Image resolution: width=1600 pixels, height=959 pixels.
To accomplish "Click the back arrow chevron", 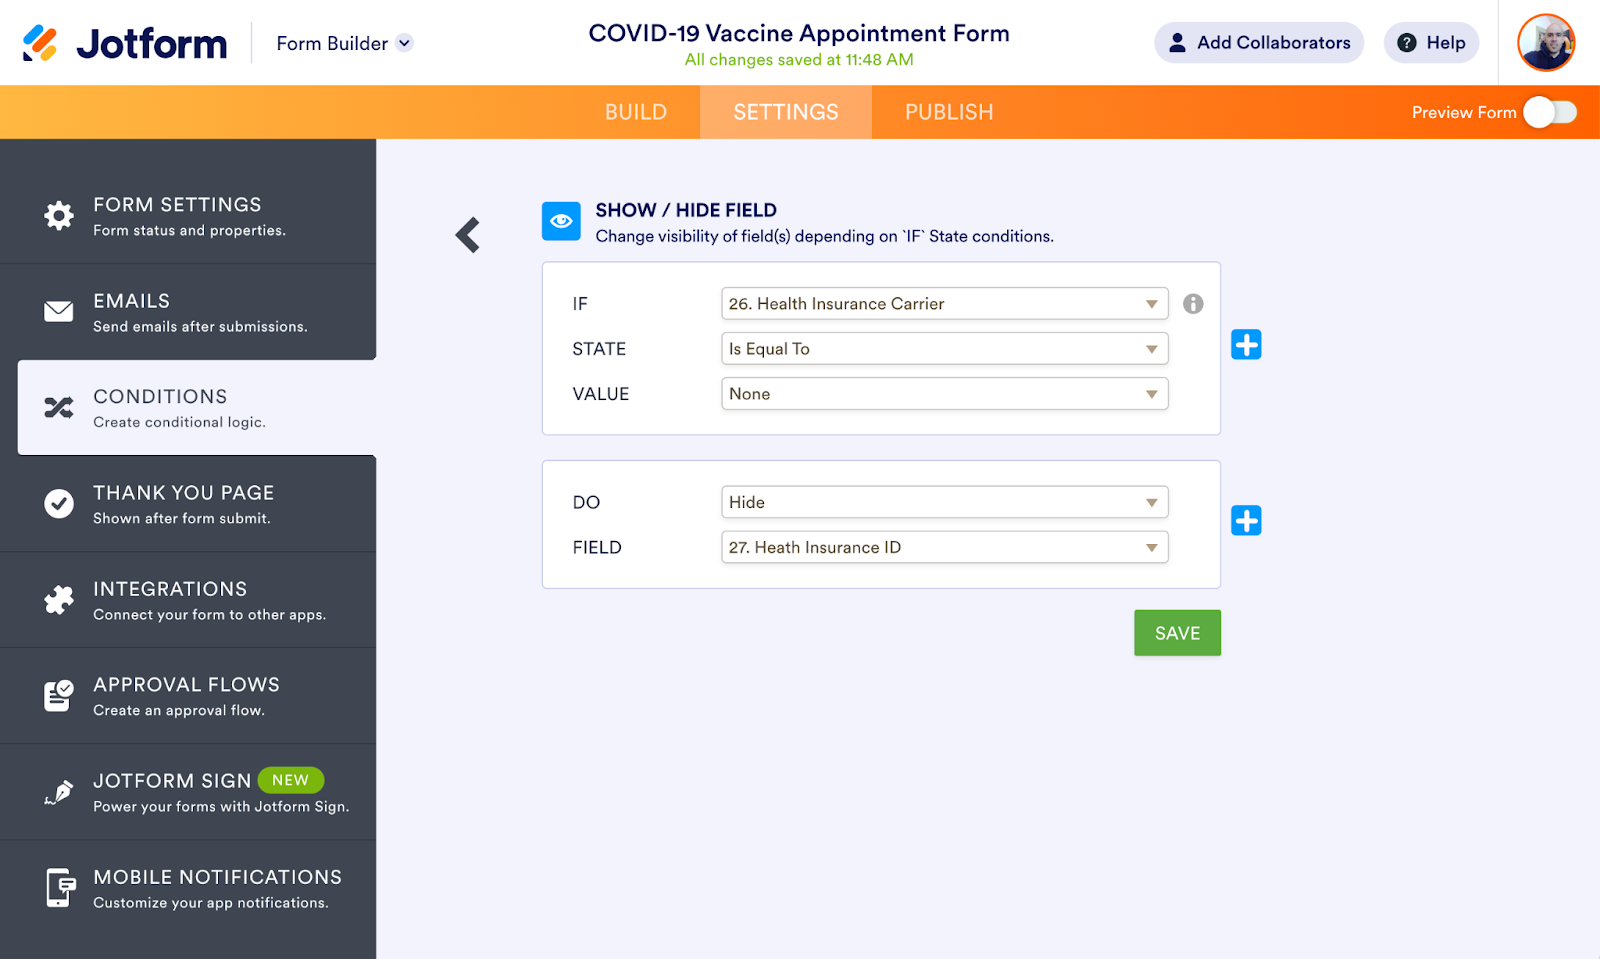I will 468,235.
